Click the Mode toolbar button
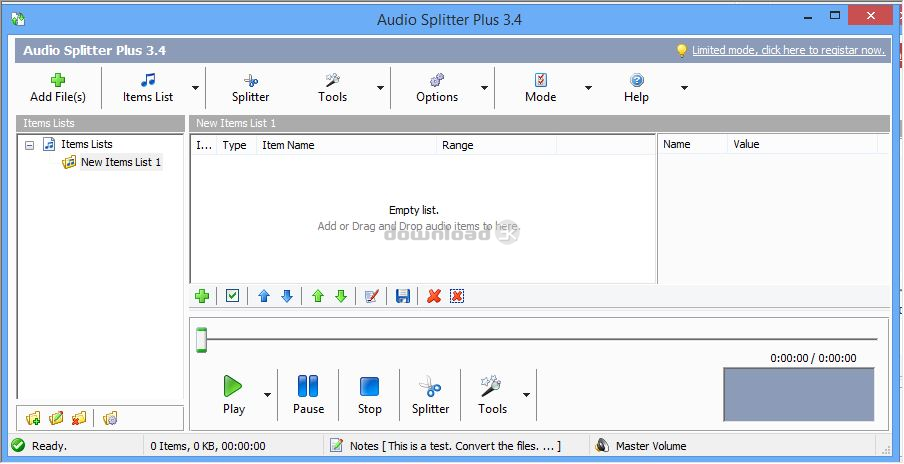Viewport: 904px width, 464px height. (x=540, y=88)
